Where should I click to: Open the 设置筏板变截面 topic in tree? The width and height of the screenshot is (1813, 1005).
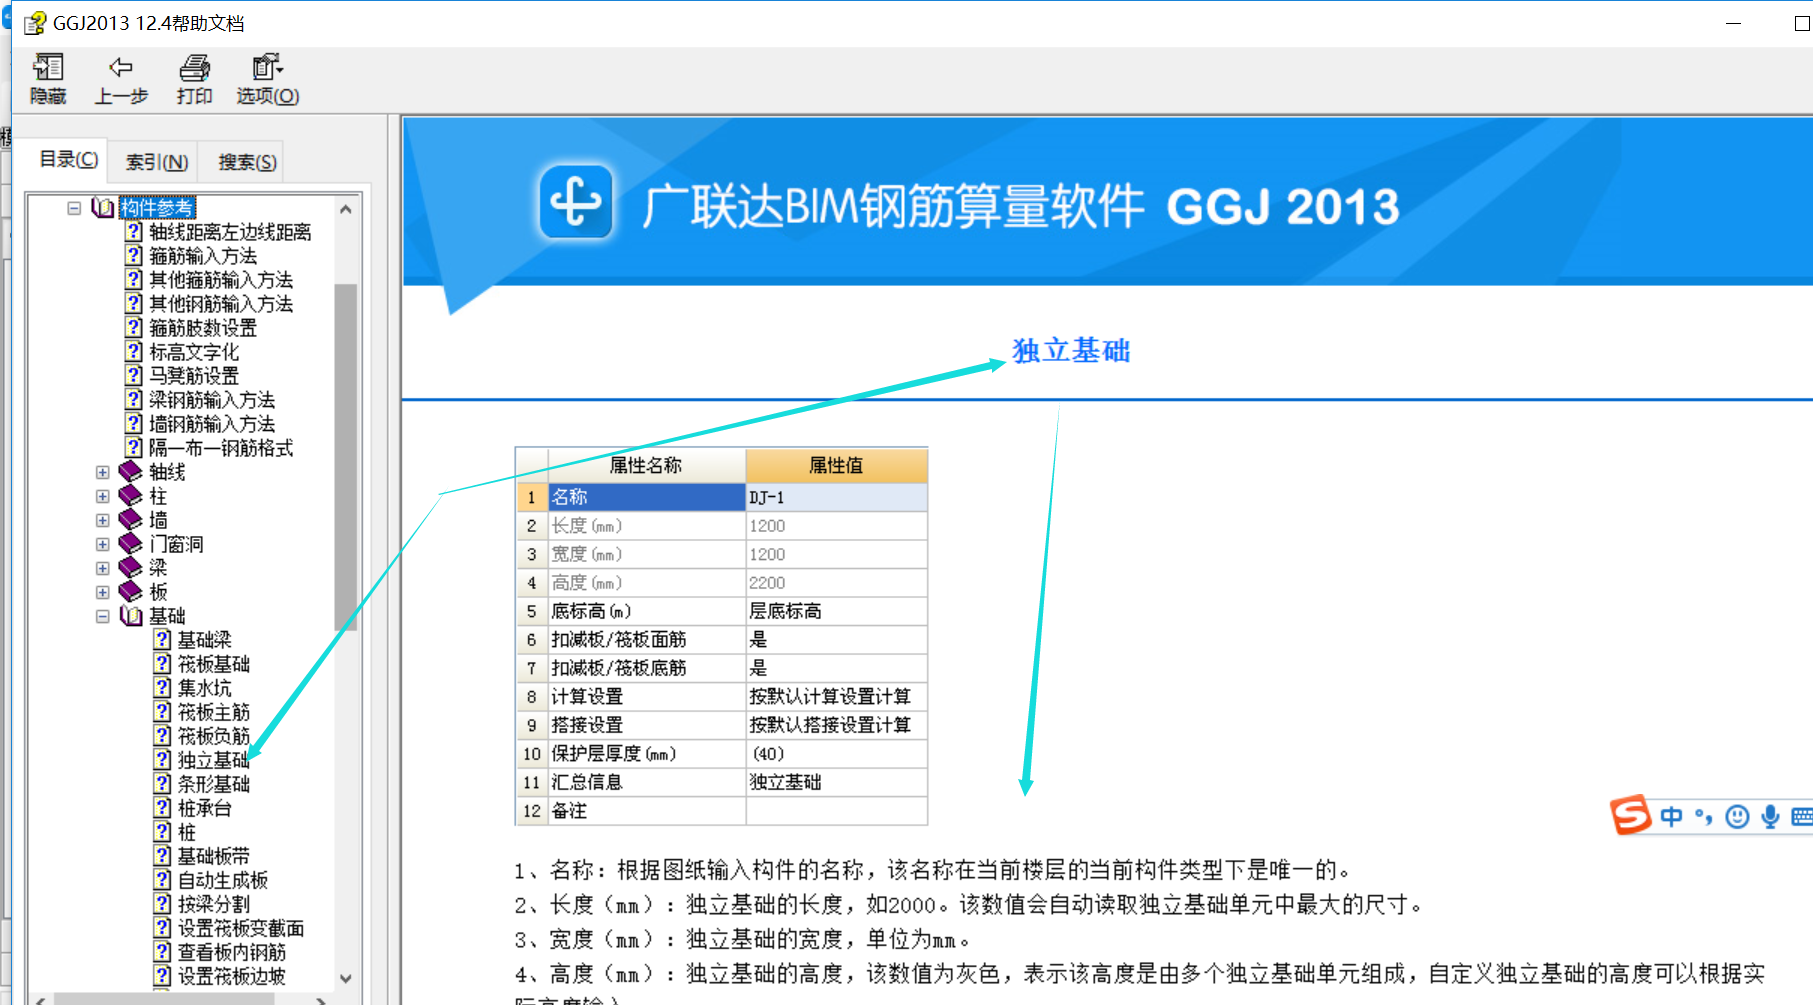[x=241, y=928]
